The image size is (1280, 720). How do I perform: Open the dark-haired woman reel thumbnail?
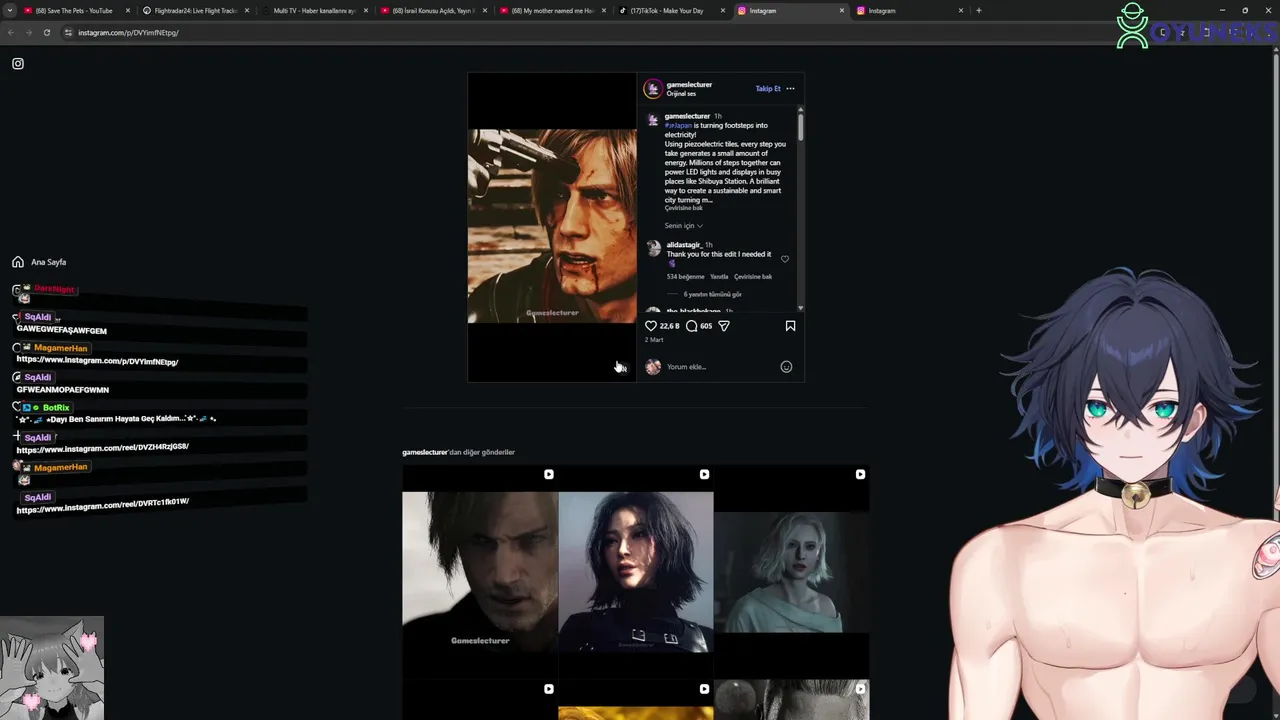pos(636,571)
